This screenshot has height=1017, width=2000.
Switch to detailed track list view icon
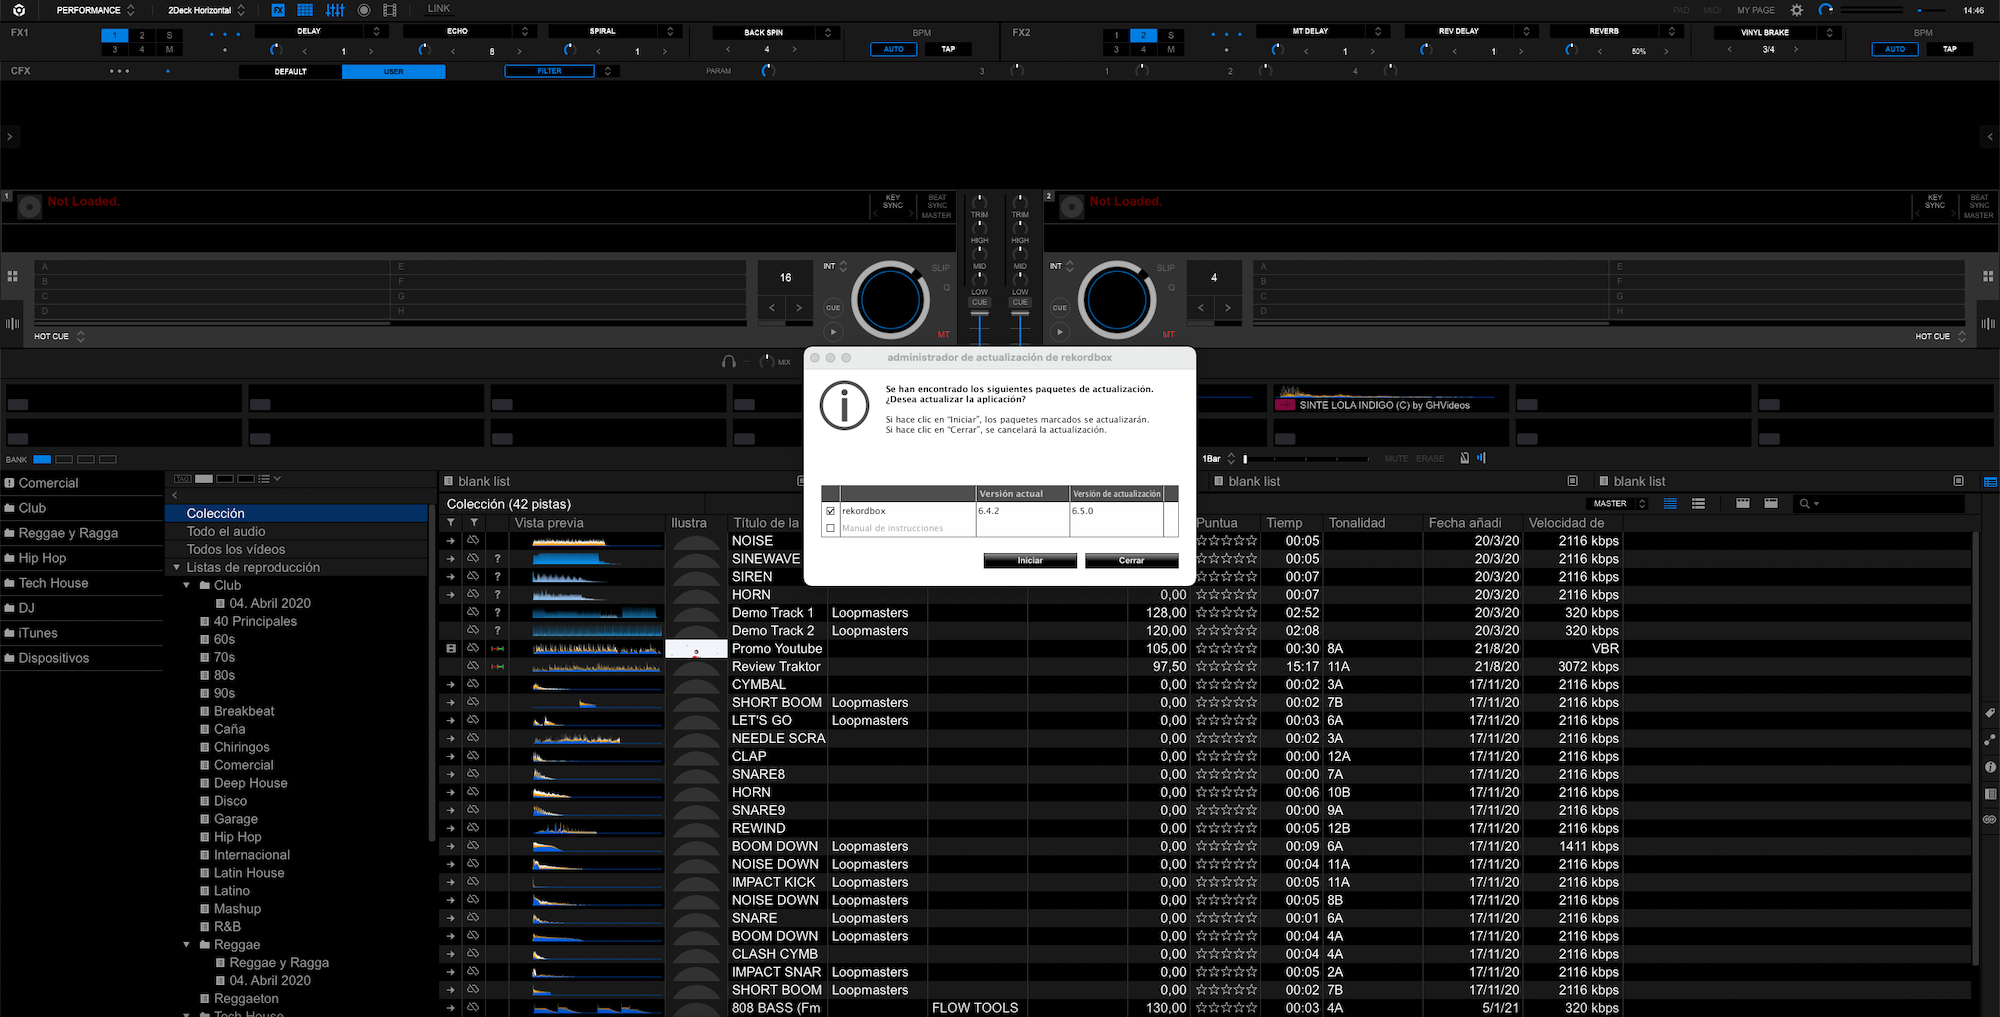(x=1670, y=503)
